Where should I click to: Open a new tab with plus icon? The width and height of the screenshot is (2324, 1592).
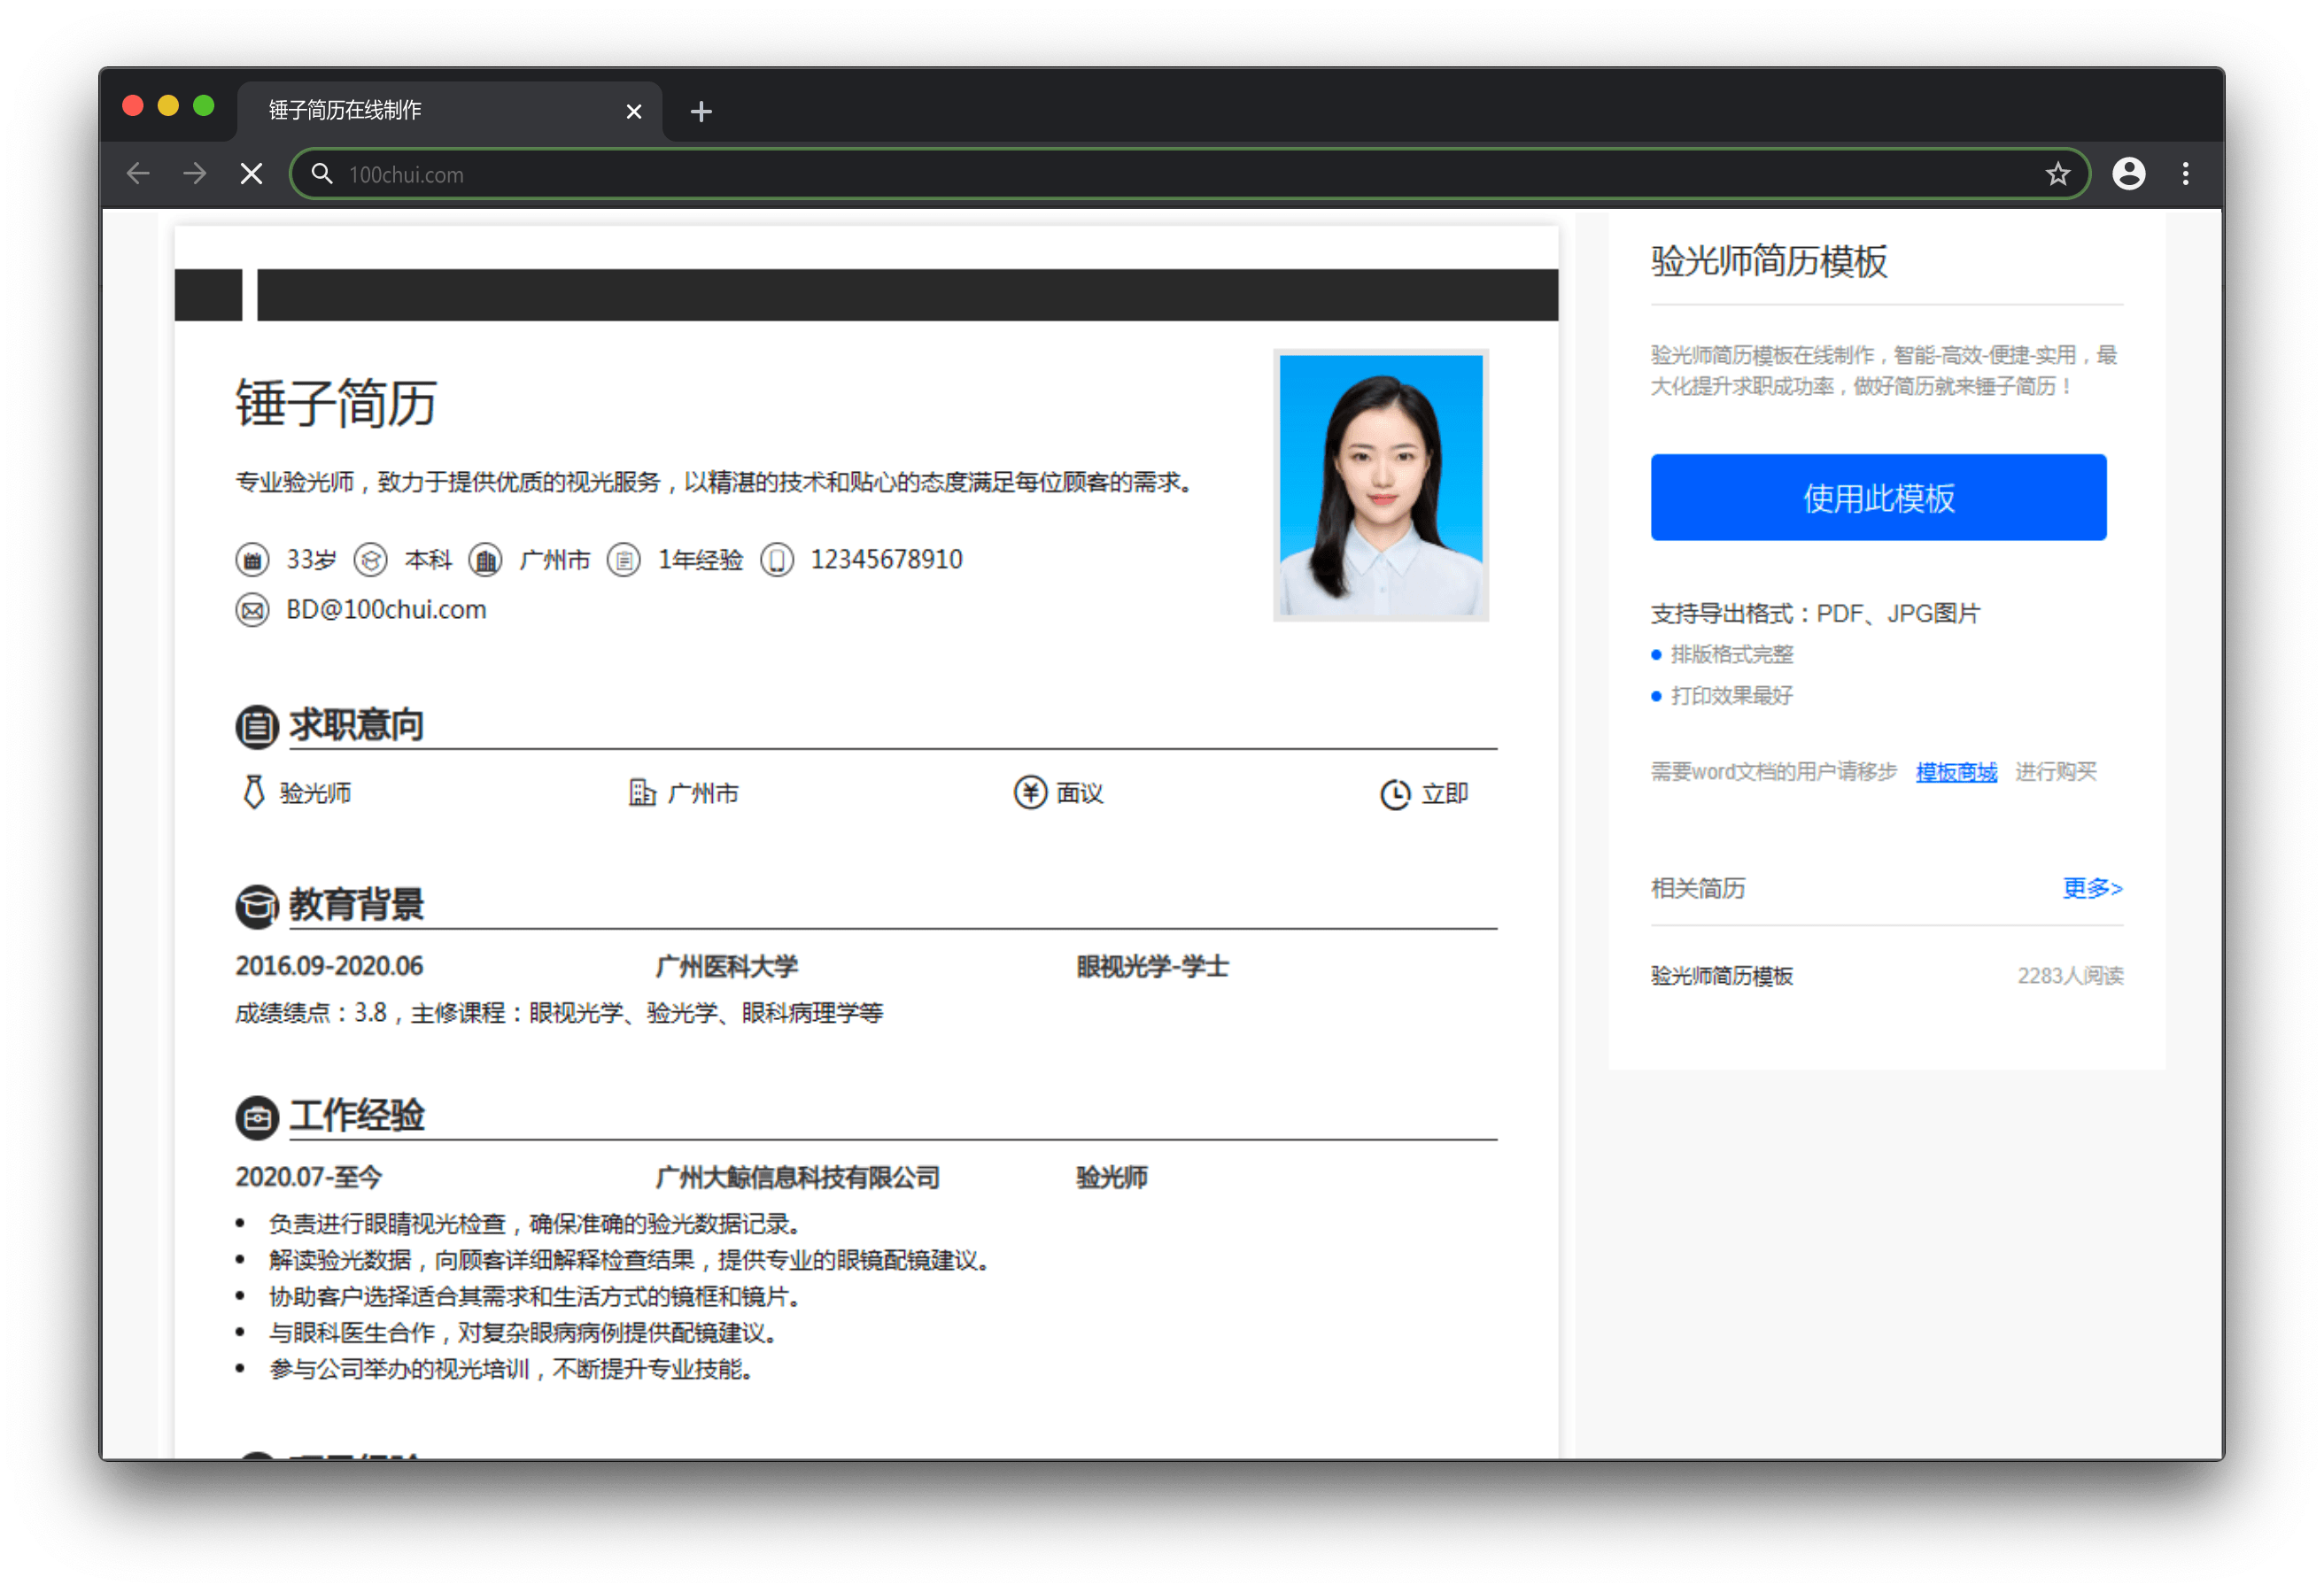coord(701,111)
